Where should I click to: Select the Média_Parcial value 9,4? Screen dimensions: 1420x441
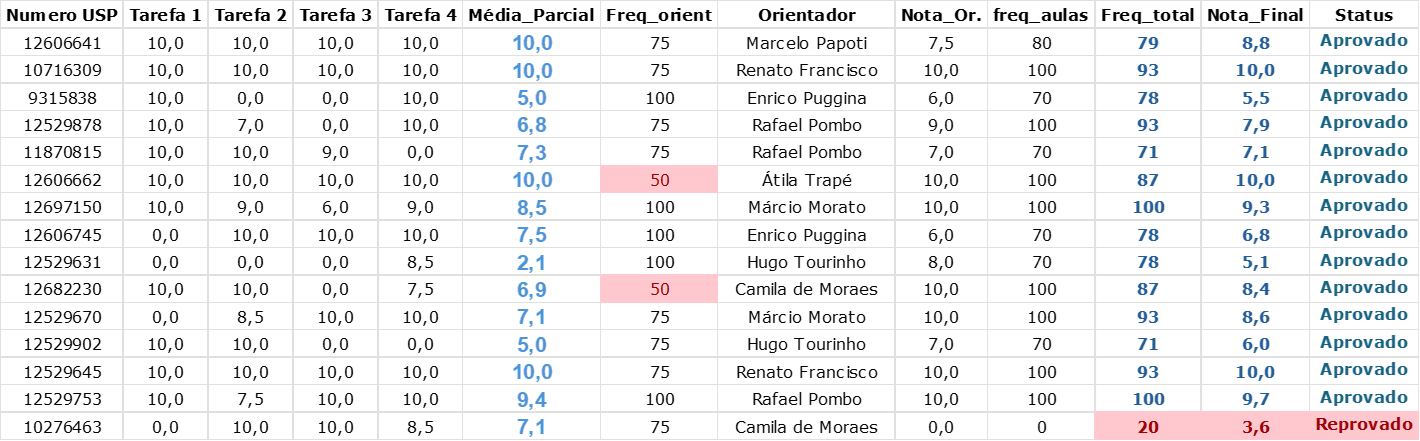point(532,399)
